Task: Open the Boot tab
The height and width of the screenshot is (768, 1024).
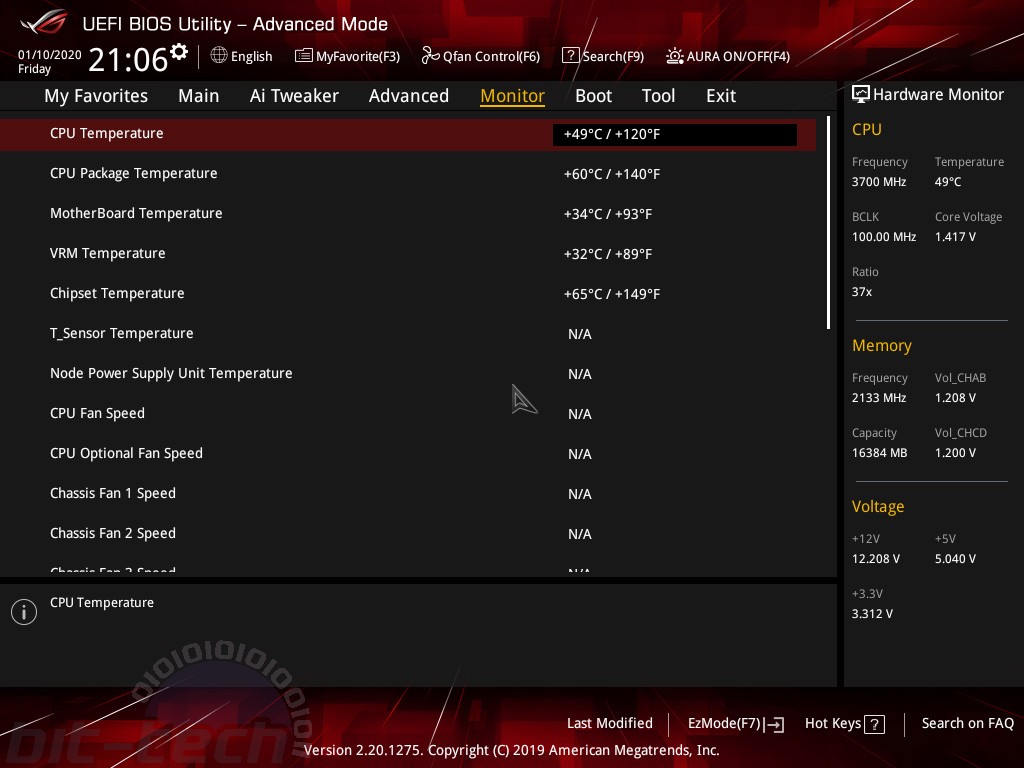Action: click(593, 96)
